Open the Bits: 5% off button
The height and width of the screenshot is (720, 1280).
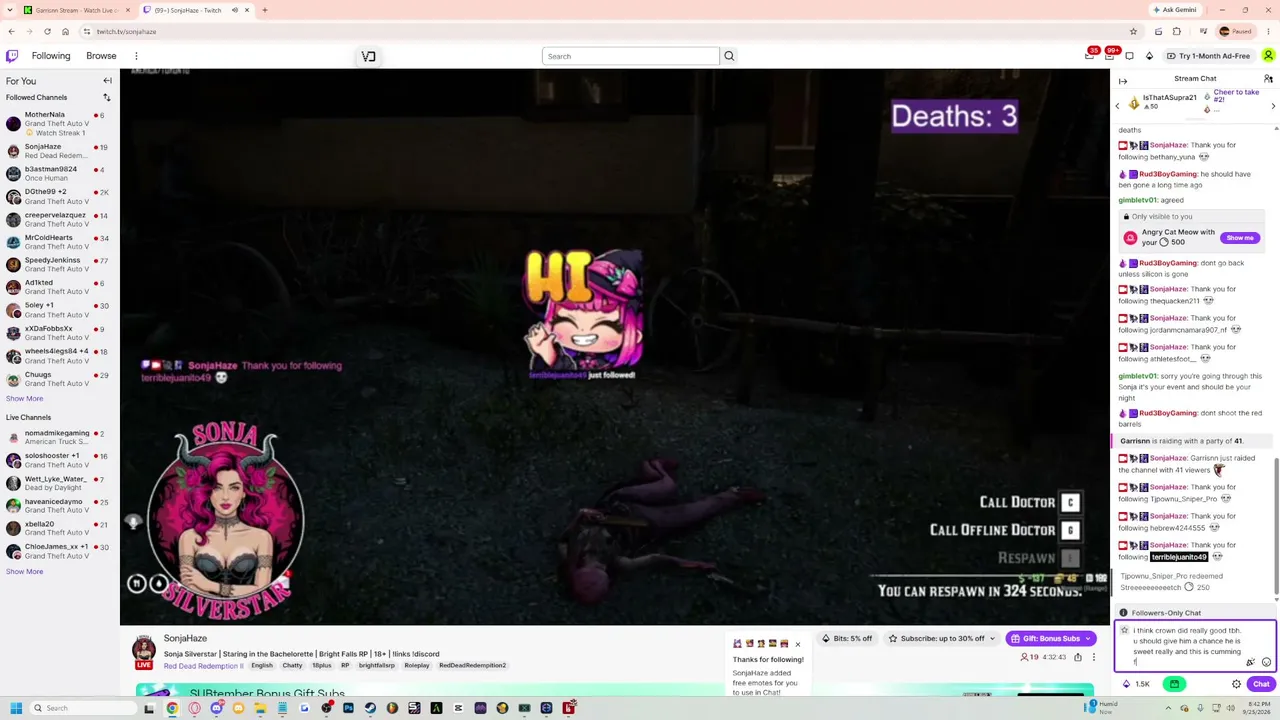pos(847,638)
